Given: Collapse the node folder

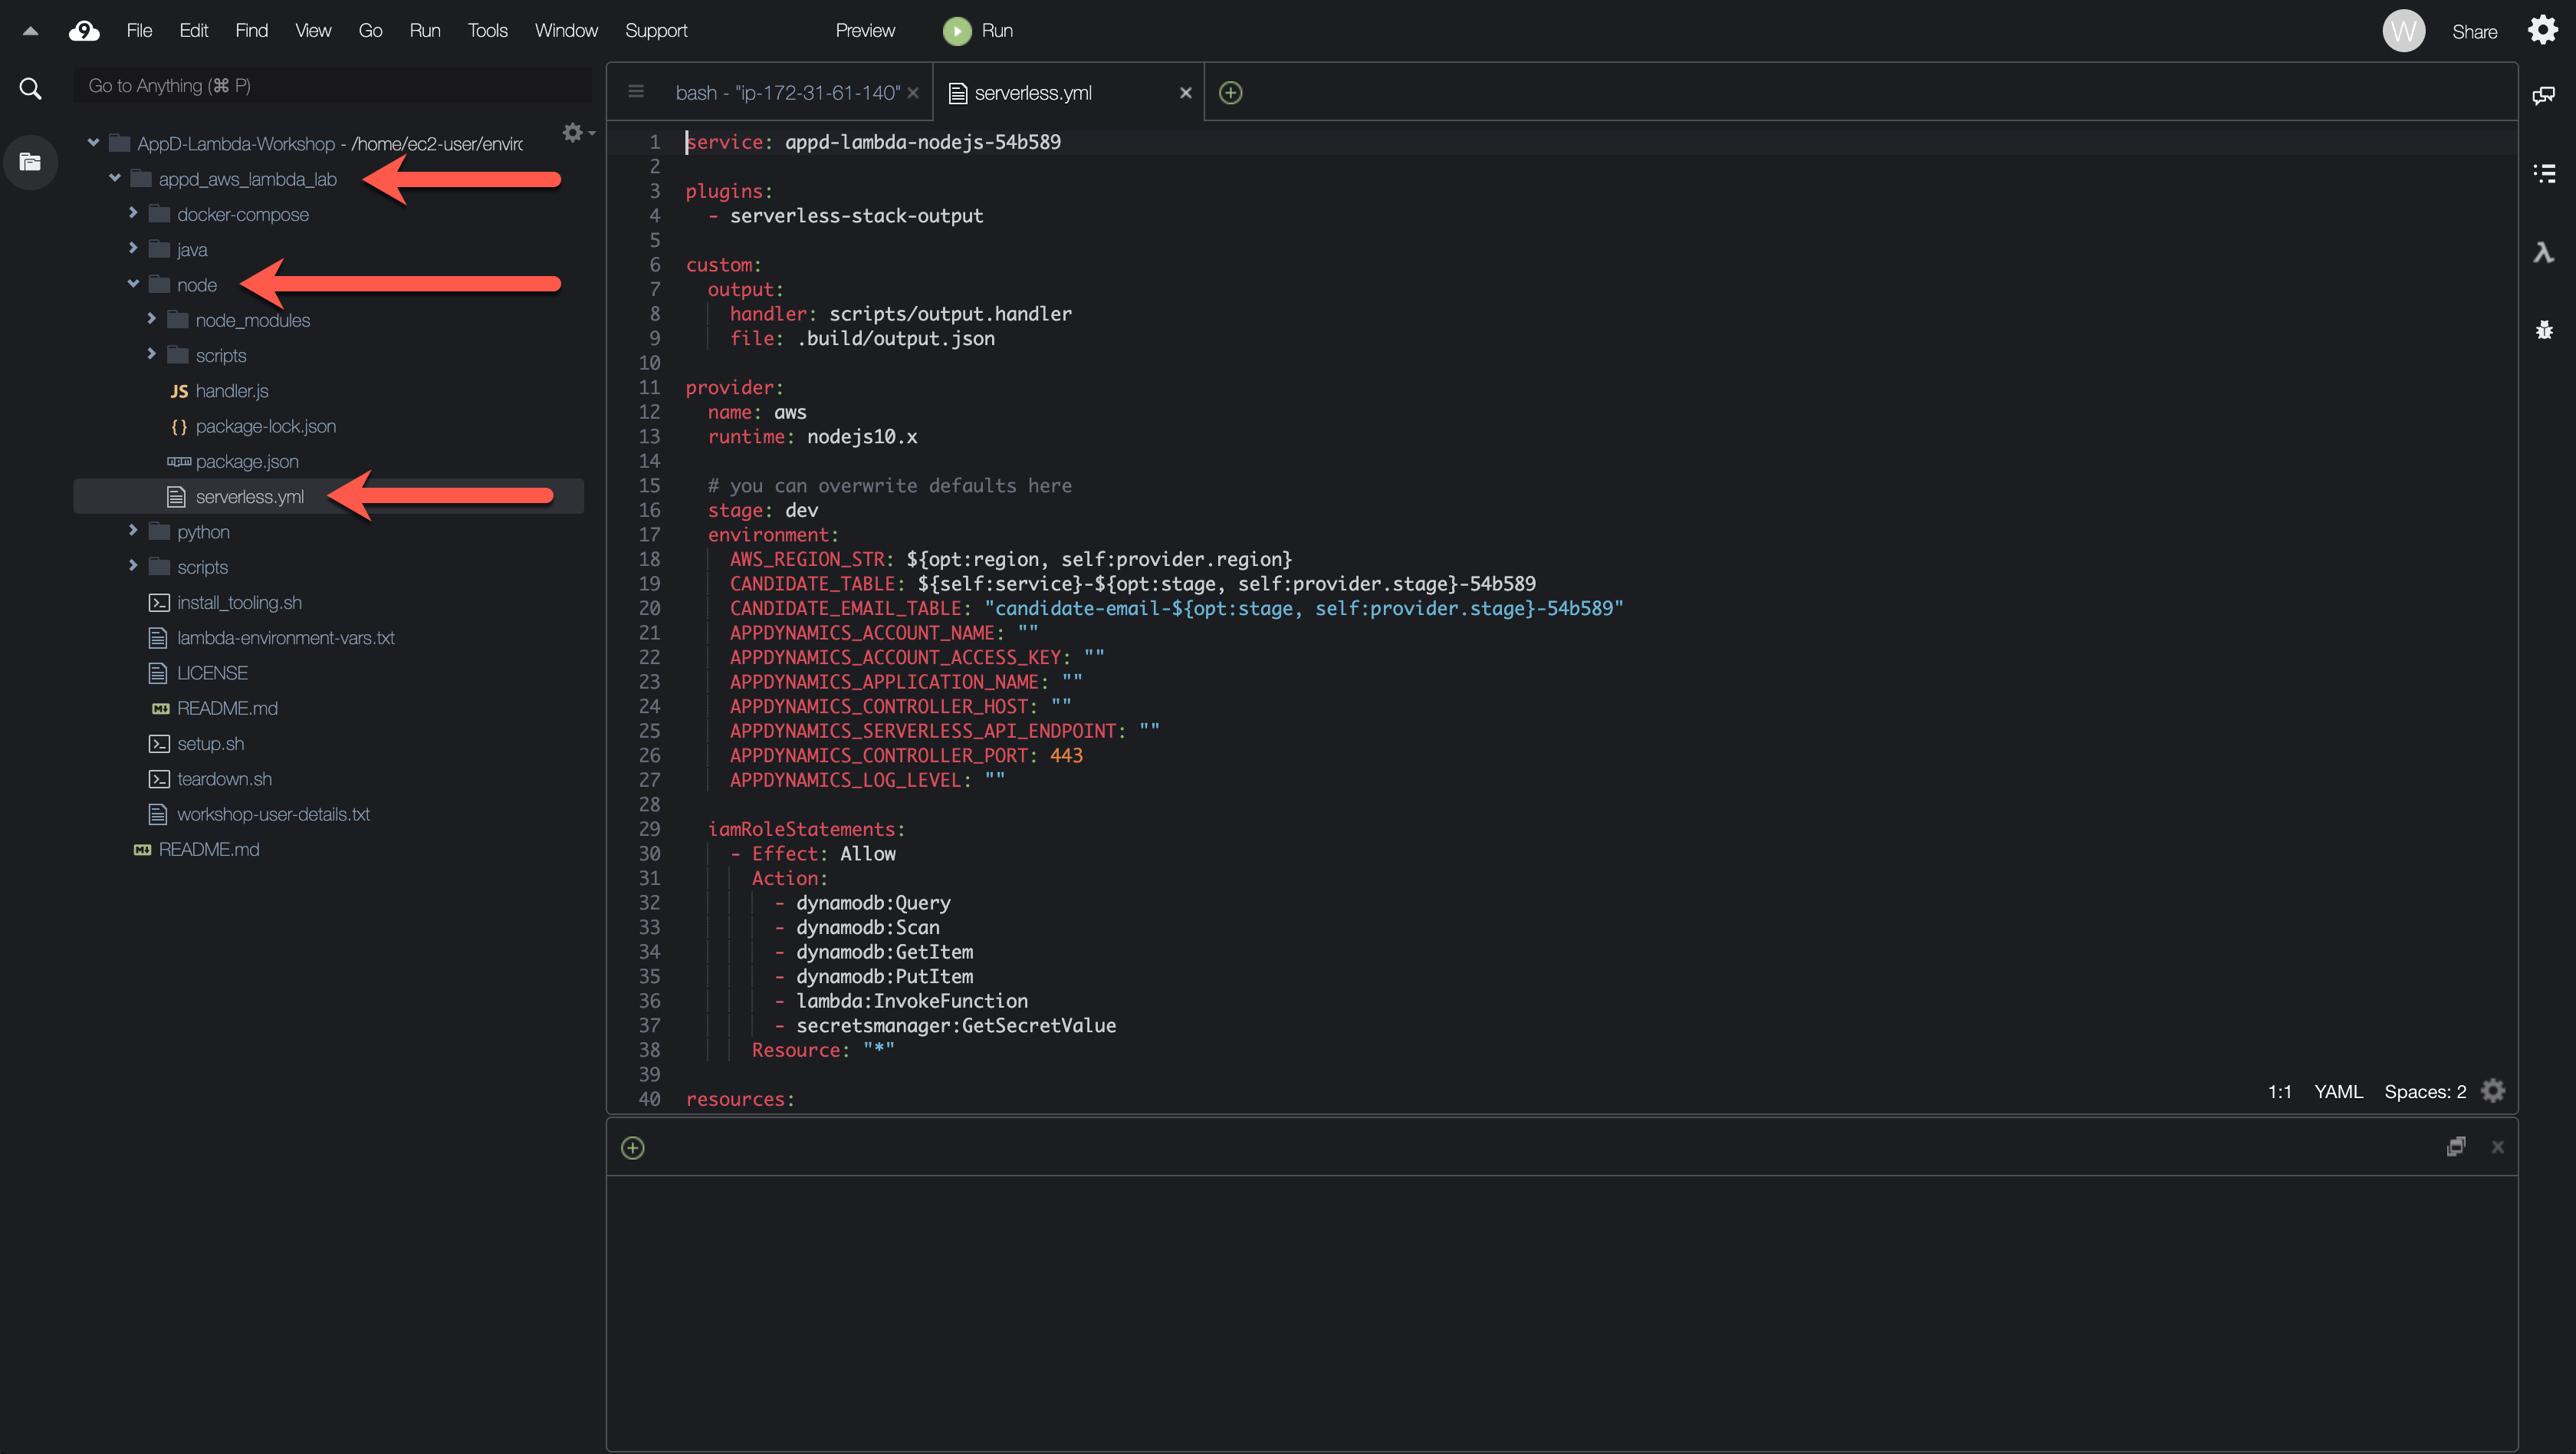Looking at the screenshot, I should [x=133, y=284].
